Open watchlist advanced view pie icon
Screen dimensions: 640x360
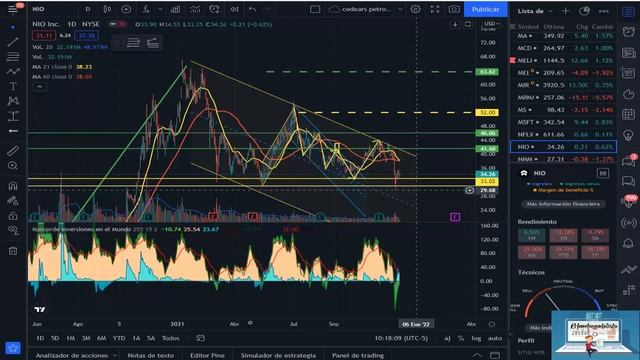584,11
